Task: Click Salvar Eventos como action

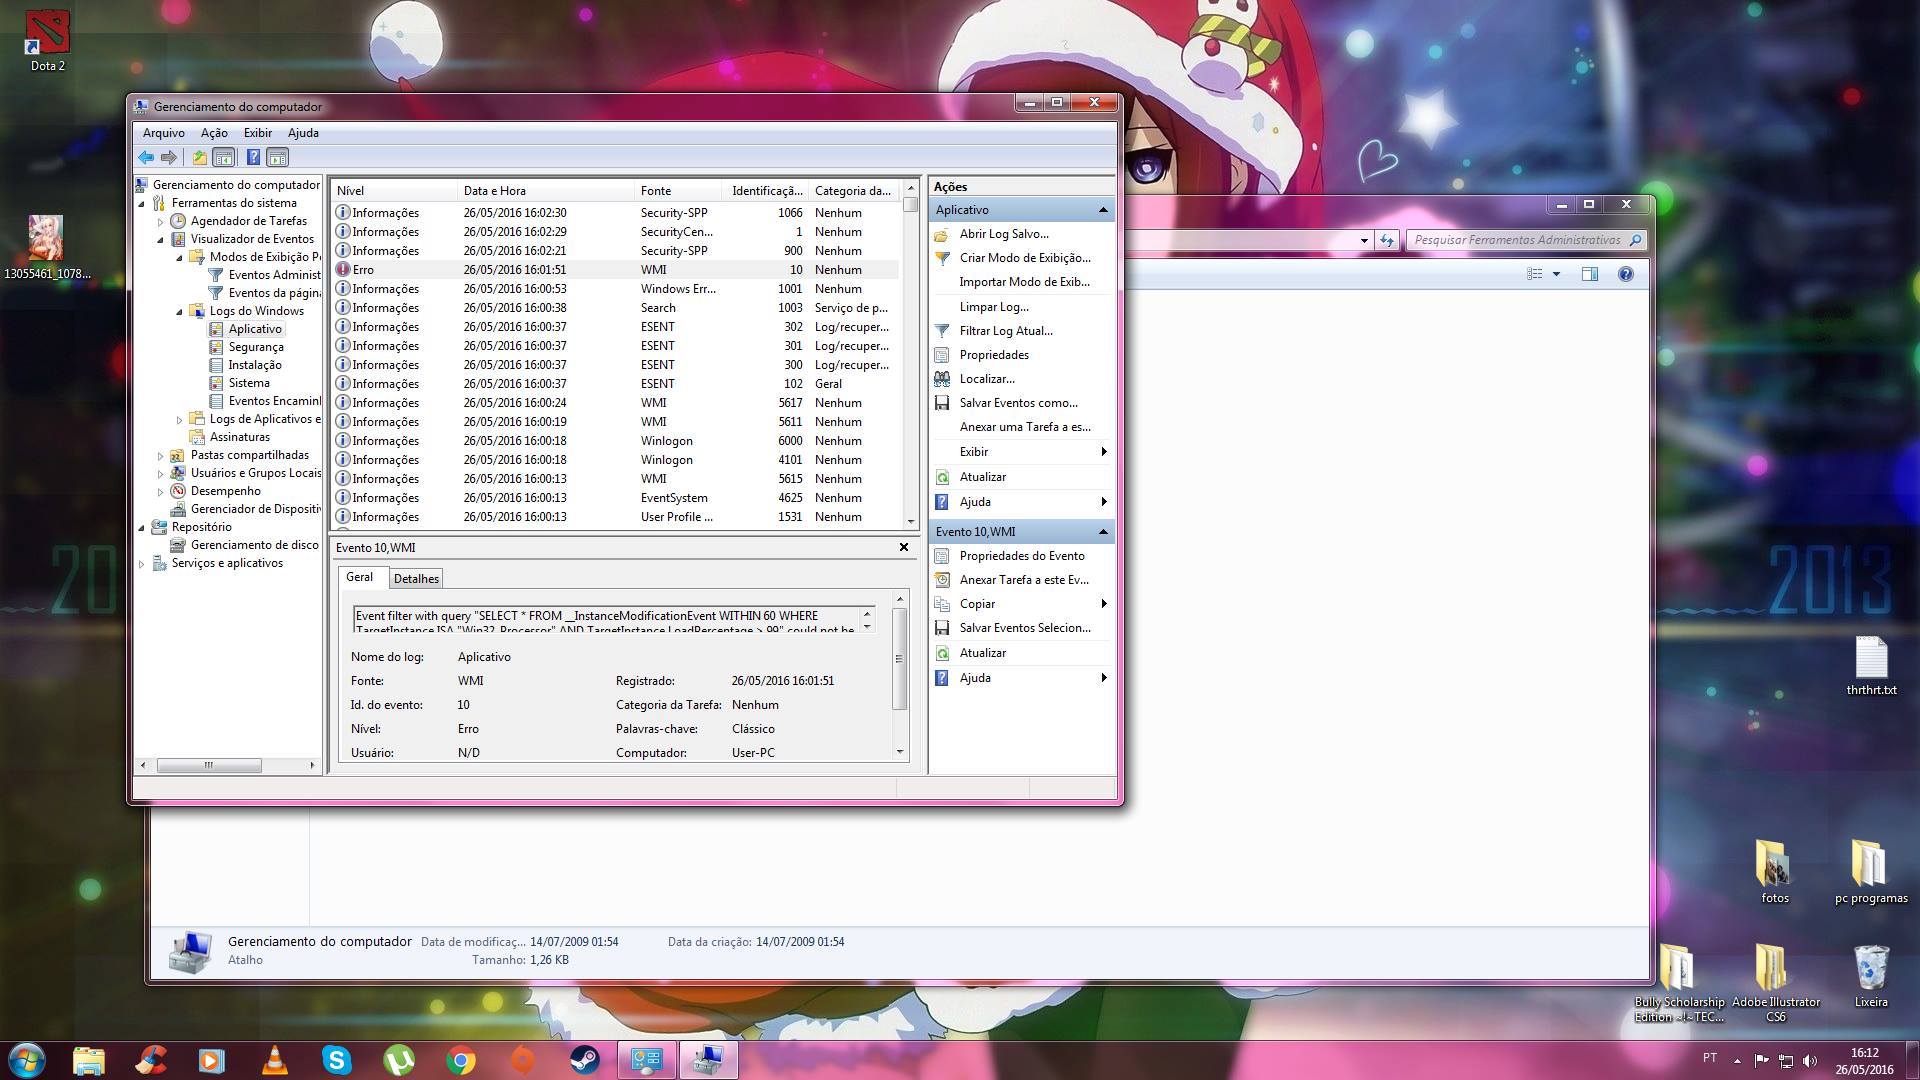Action: pyautogui.click(x=1019, y=403)
